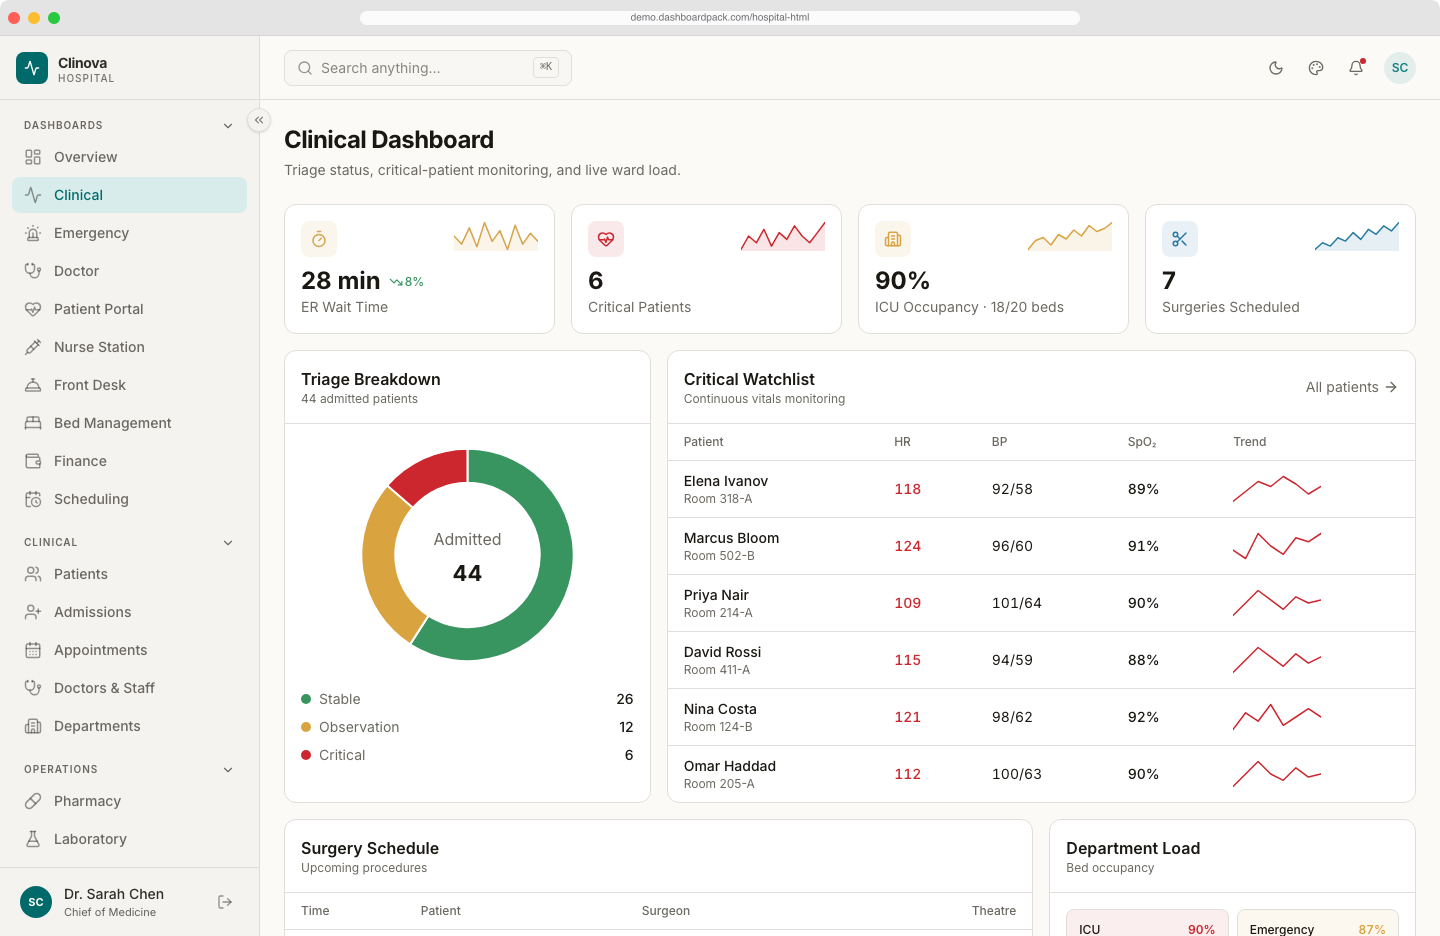The image size is (1440, 936).
Task: Click the browser address bar URL
Action: (x=720, y=17)
